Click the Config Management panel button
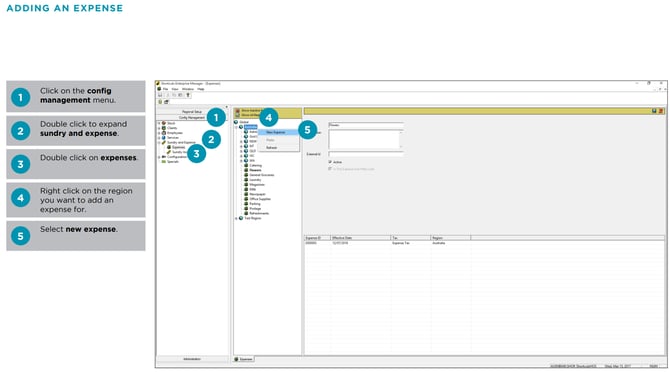The width and height of the screenshot is (670, 373). click(x=192, y=117)
